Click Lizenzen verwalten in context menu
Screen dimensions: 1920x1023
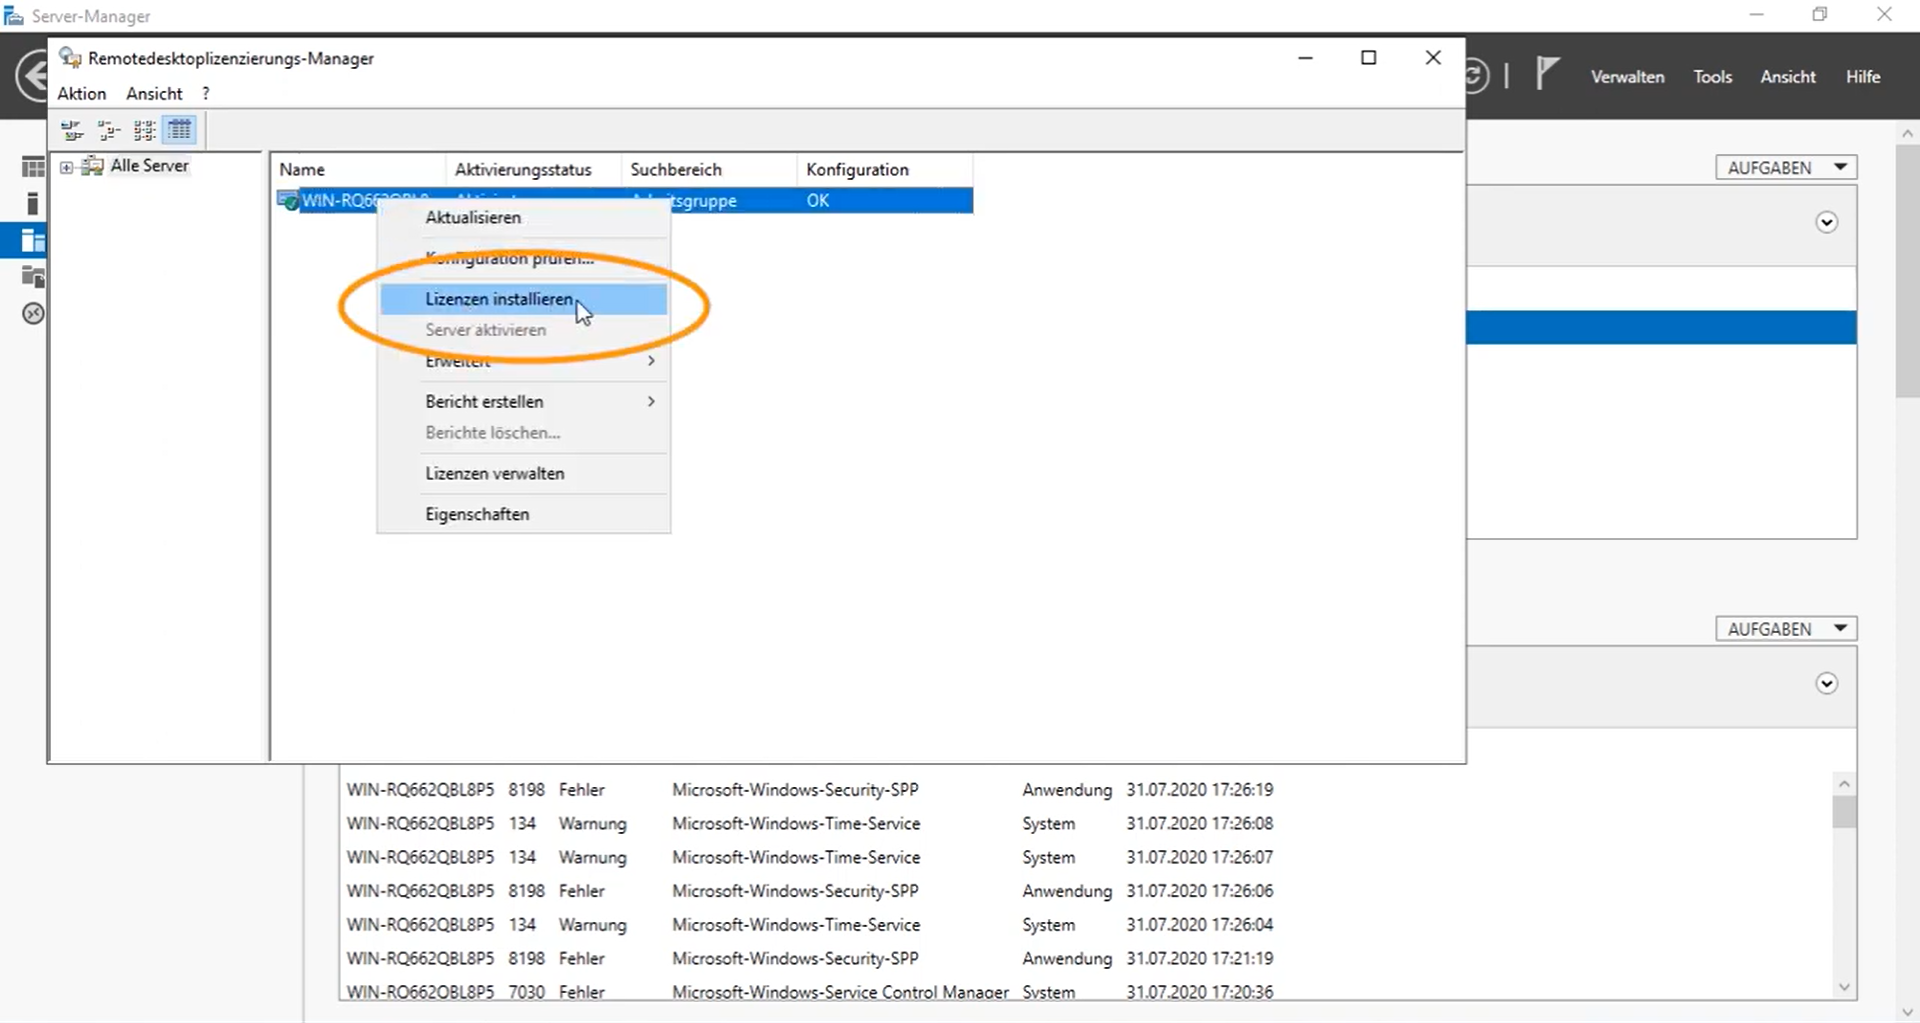tap(494, 474)
